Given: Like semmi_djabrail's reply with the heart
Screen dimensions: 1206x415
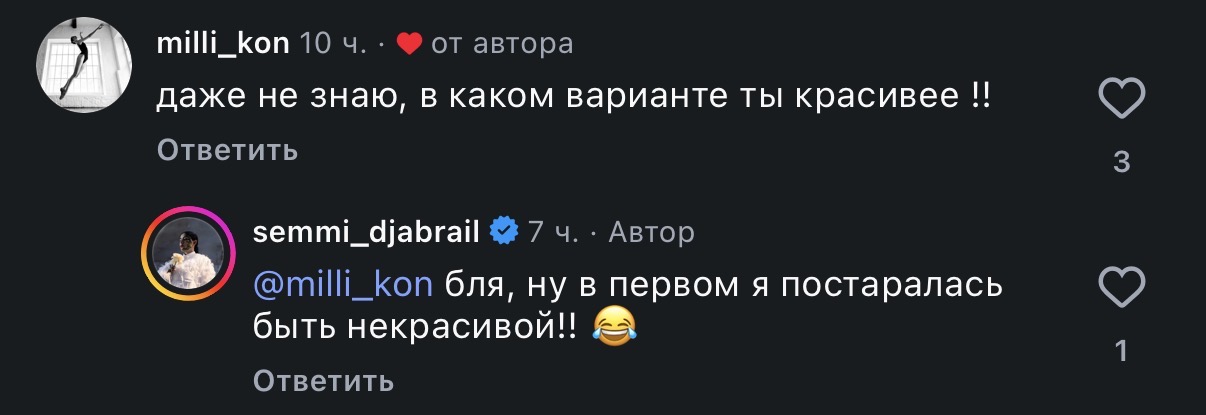Looking at the screenshot, I should click(x=1122, y=290).
